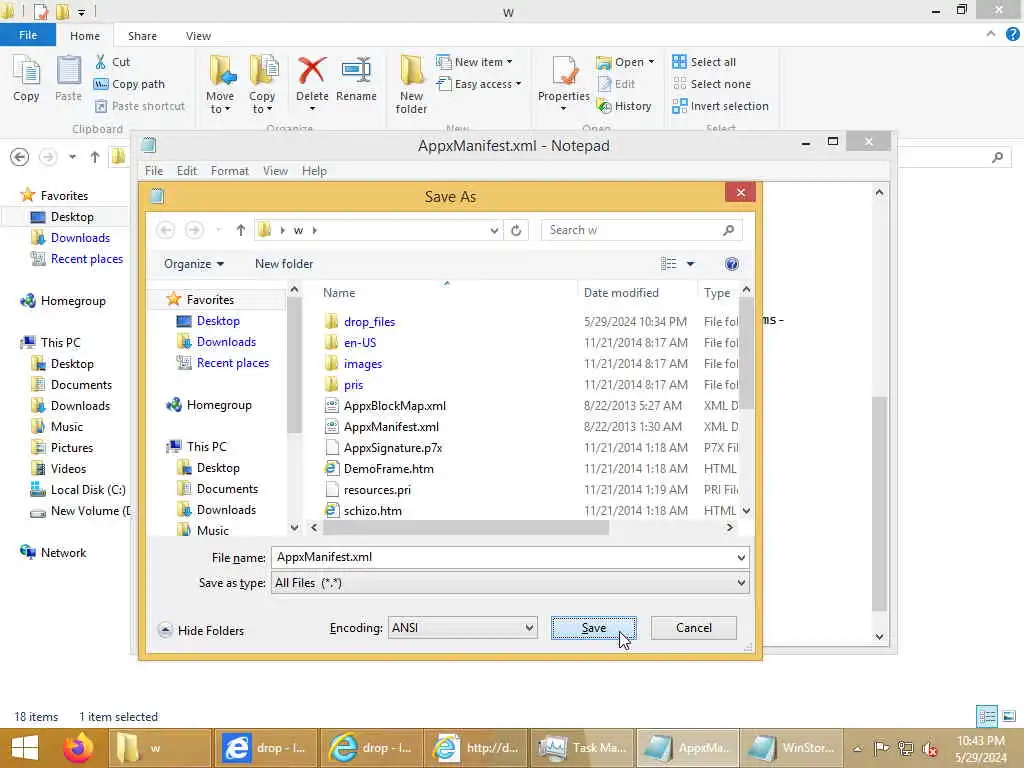
Task: Click the Explorer up directory arrow
Action: click(95, 157)
